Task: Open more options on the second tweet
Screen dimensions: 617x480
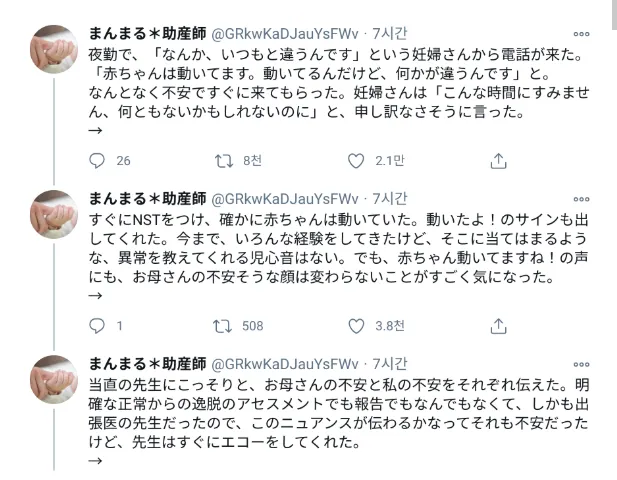Action: tap(581, 199)
